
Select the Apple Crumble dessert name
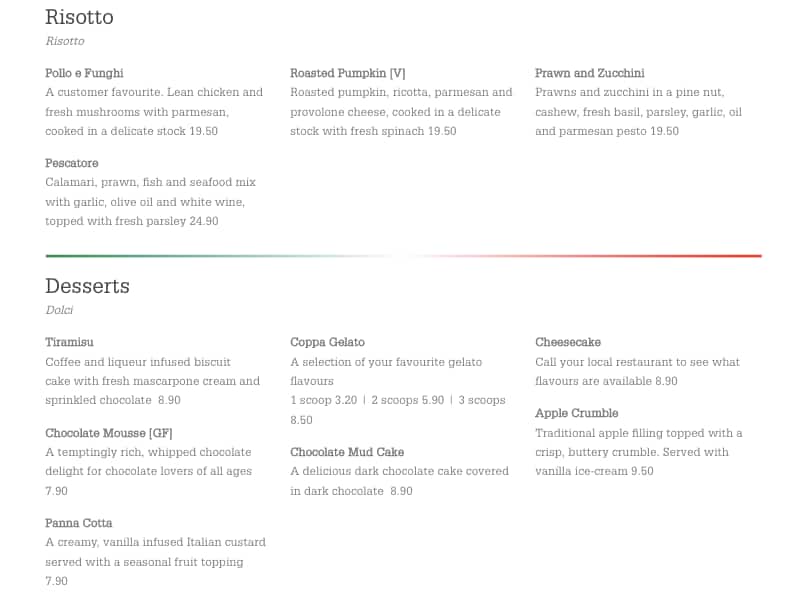[577, 413]
